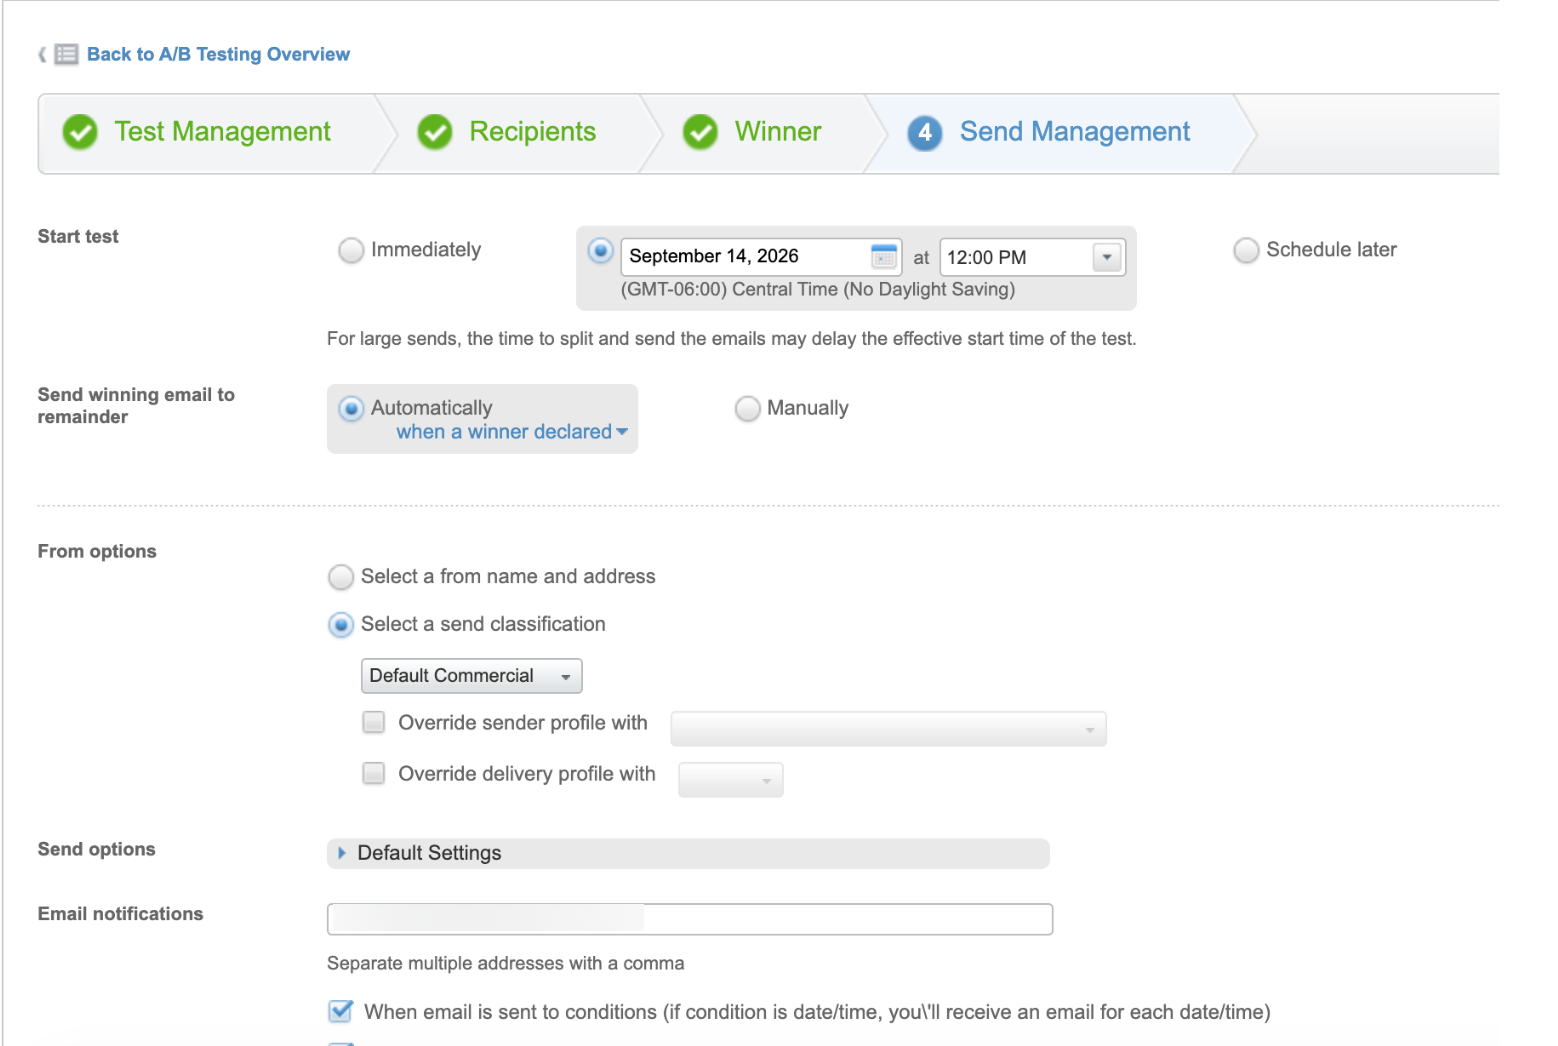Screen dimensions: 1558x1046
Task: Select Automatically send winning email
Action: tap(351, 408)
